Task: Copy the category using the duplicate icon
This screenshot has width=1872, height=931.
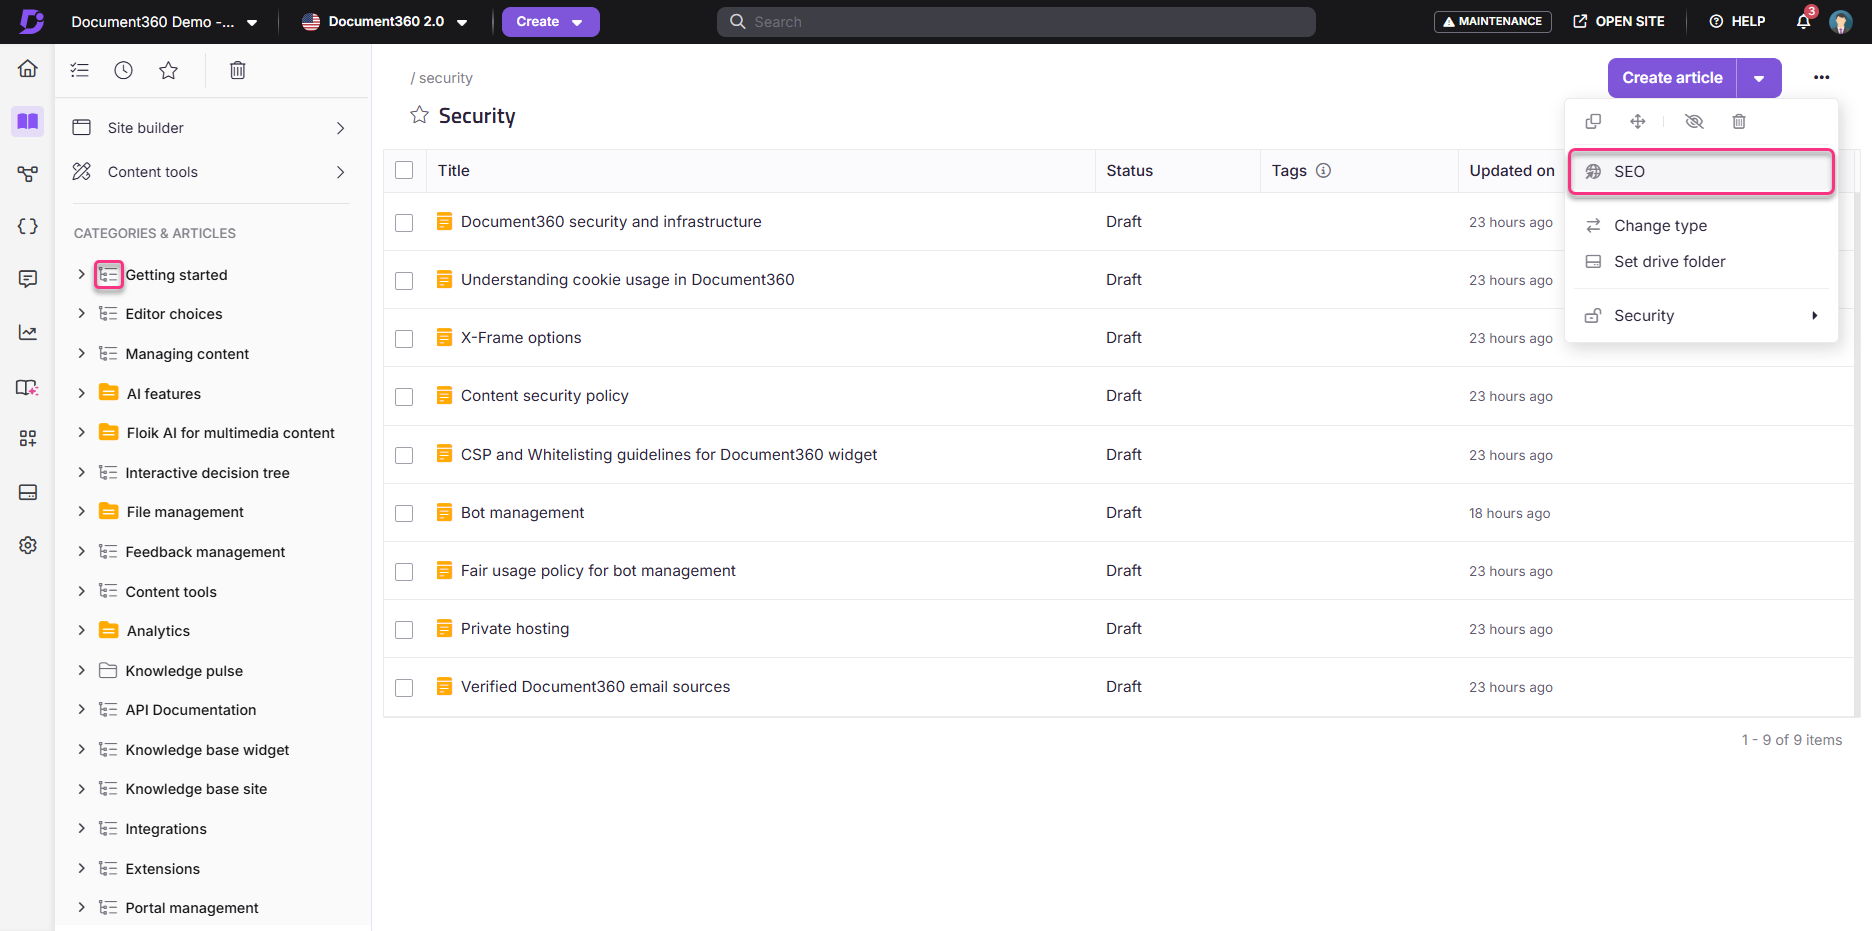Action: coord(1592,121)
